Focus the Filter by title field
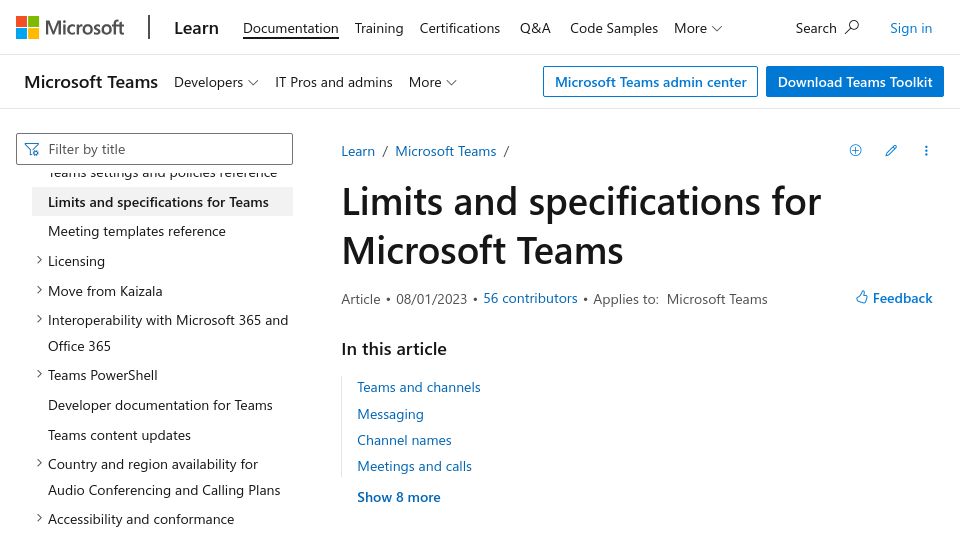 click(x=154, y=149)
